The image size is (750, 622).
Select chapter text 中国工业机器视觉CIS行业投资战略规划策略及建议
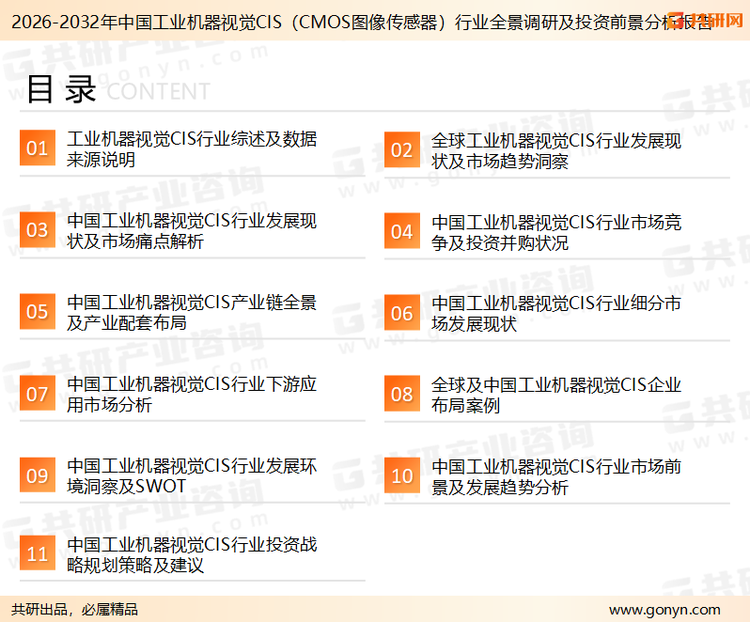192,555
